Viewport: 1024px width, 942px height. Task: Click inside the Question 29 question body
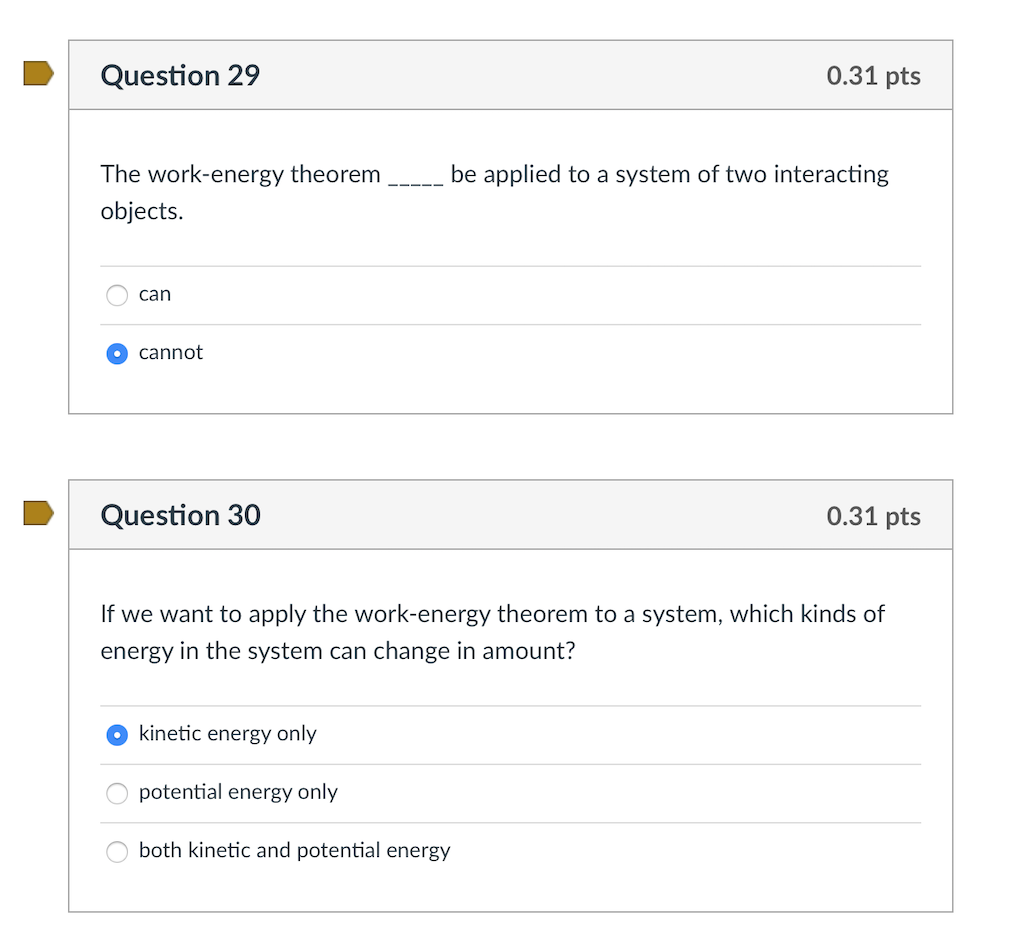click(x=494, y=192)
